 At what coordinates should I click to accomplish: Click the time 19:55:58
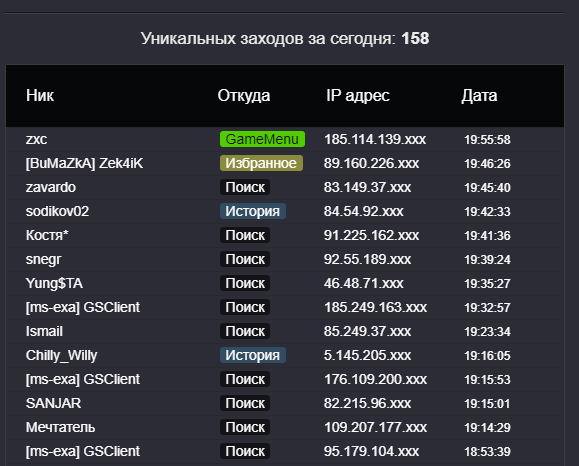(487, 140)
